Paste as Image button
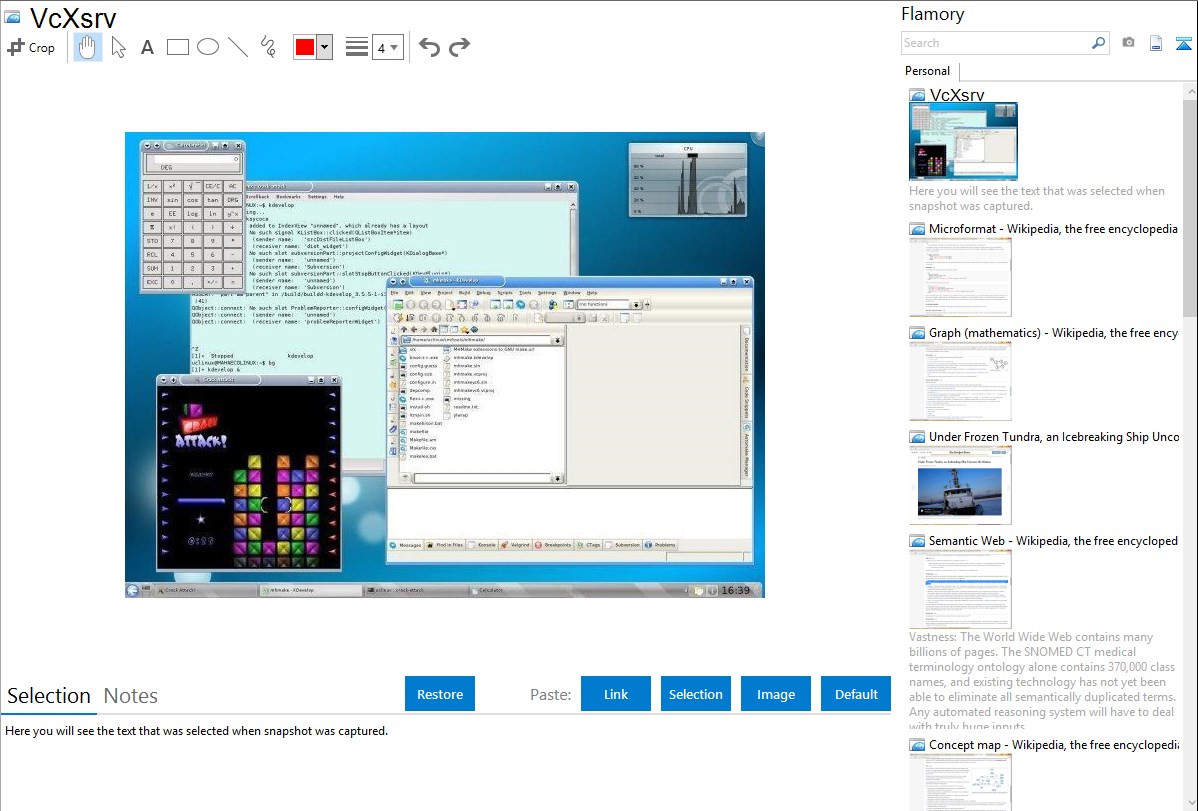The image size is (1198, 811). click(776, 694)
